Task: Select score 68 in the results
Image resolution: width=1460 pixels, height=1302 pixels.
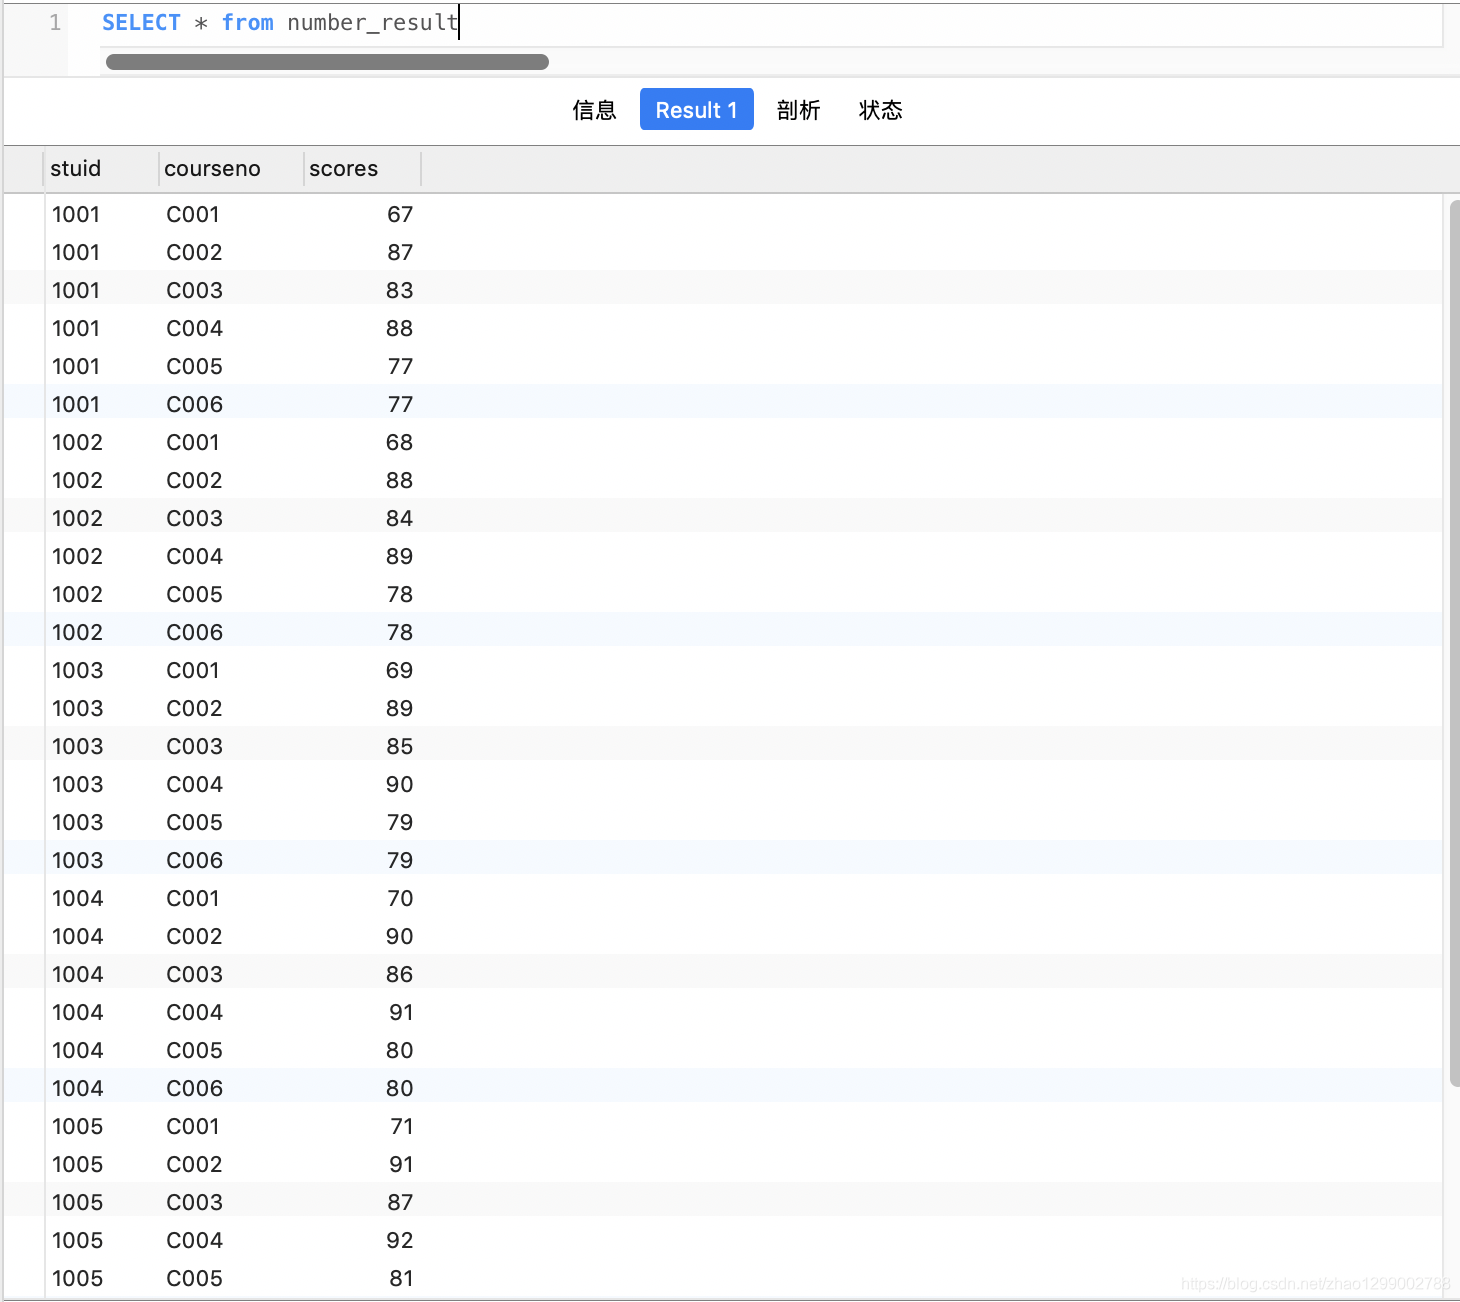Action: click(400, 443)
